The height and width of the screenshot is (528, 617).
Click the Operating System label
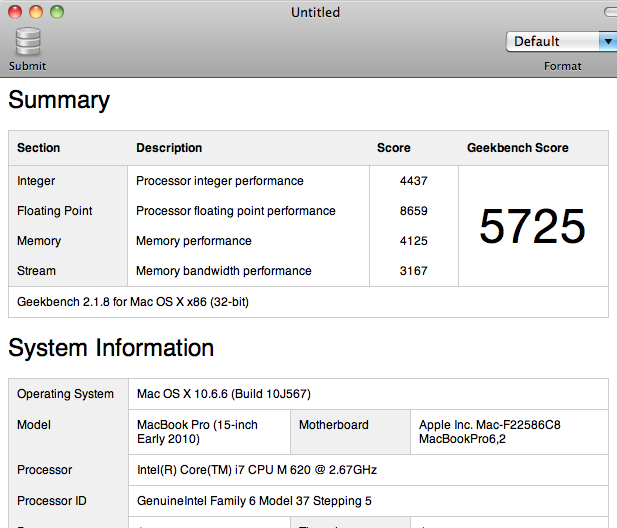[x=65, y=394]
